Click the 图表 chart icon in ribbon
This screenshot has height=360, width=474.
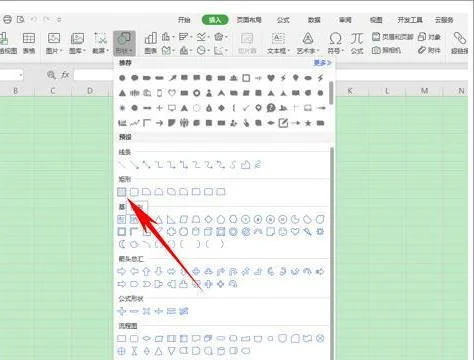pos(150,43)
